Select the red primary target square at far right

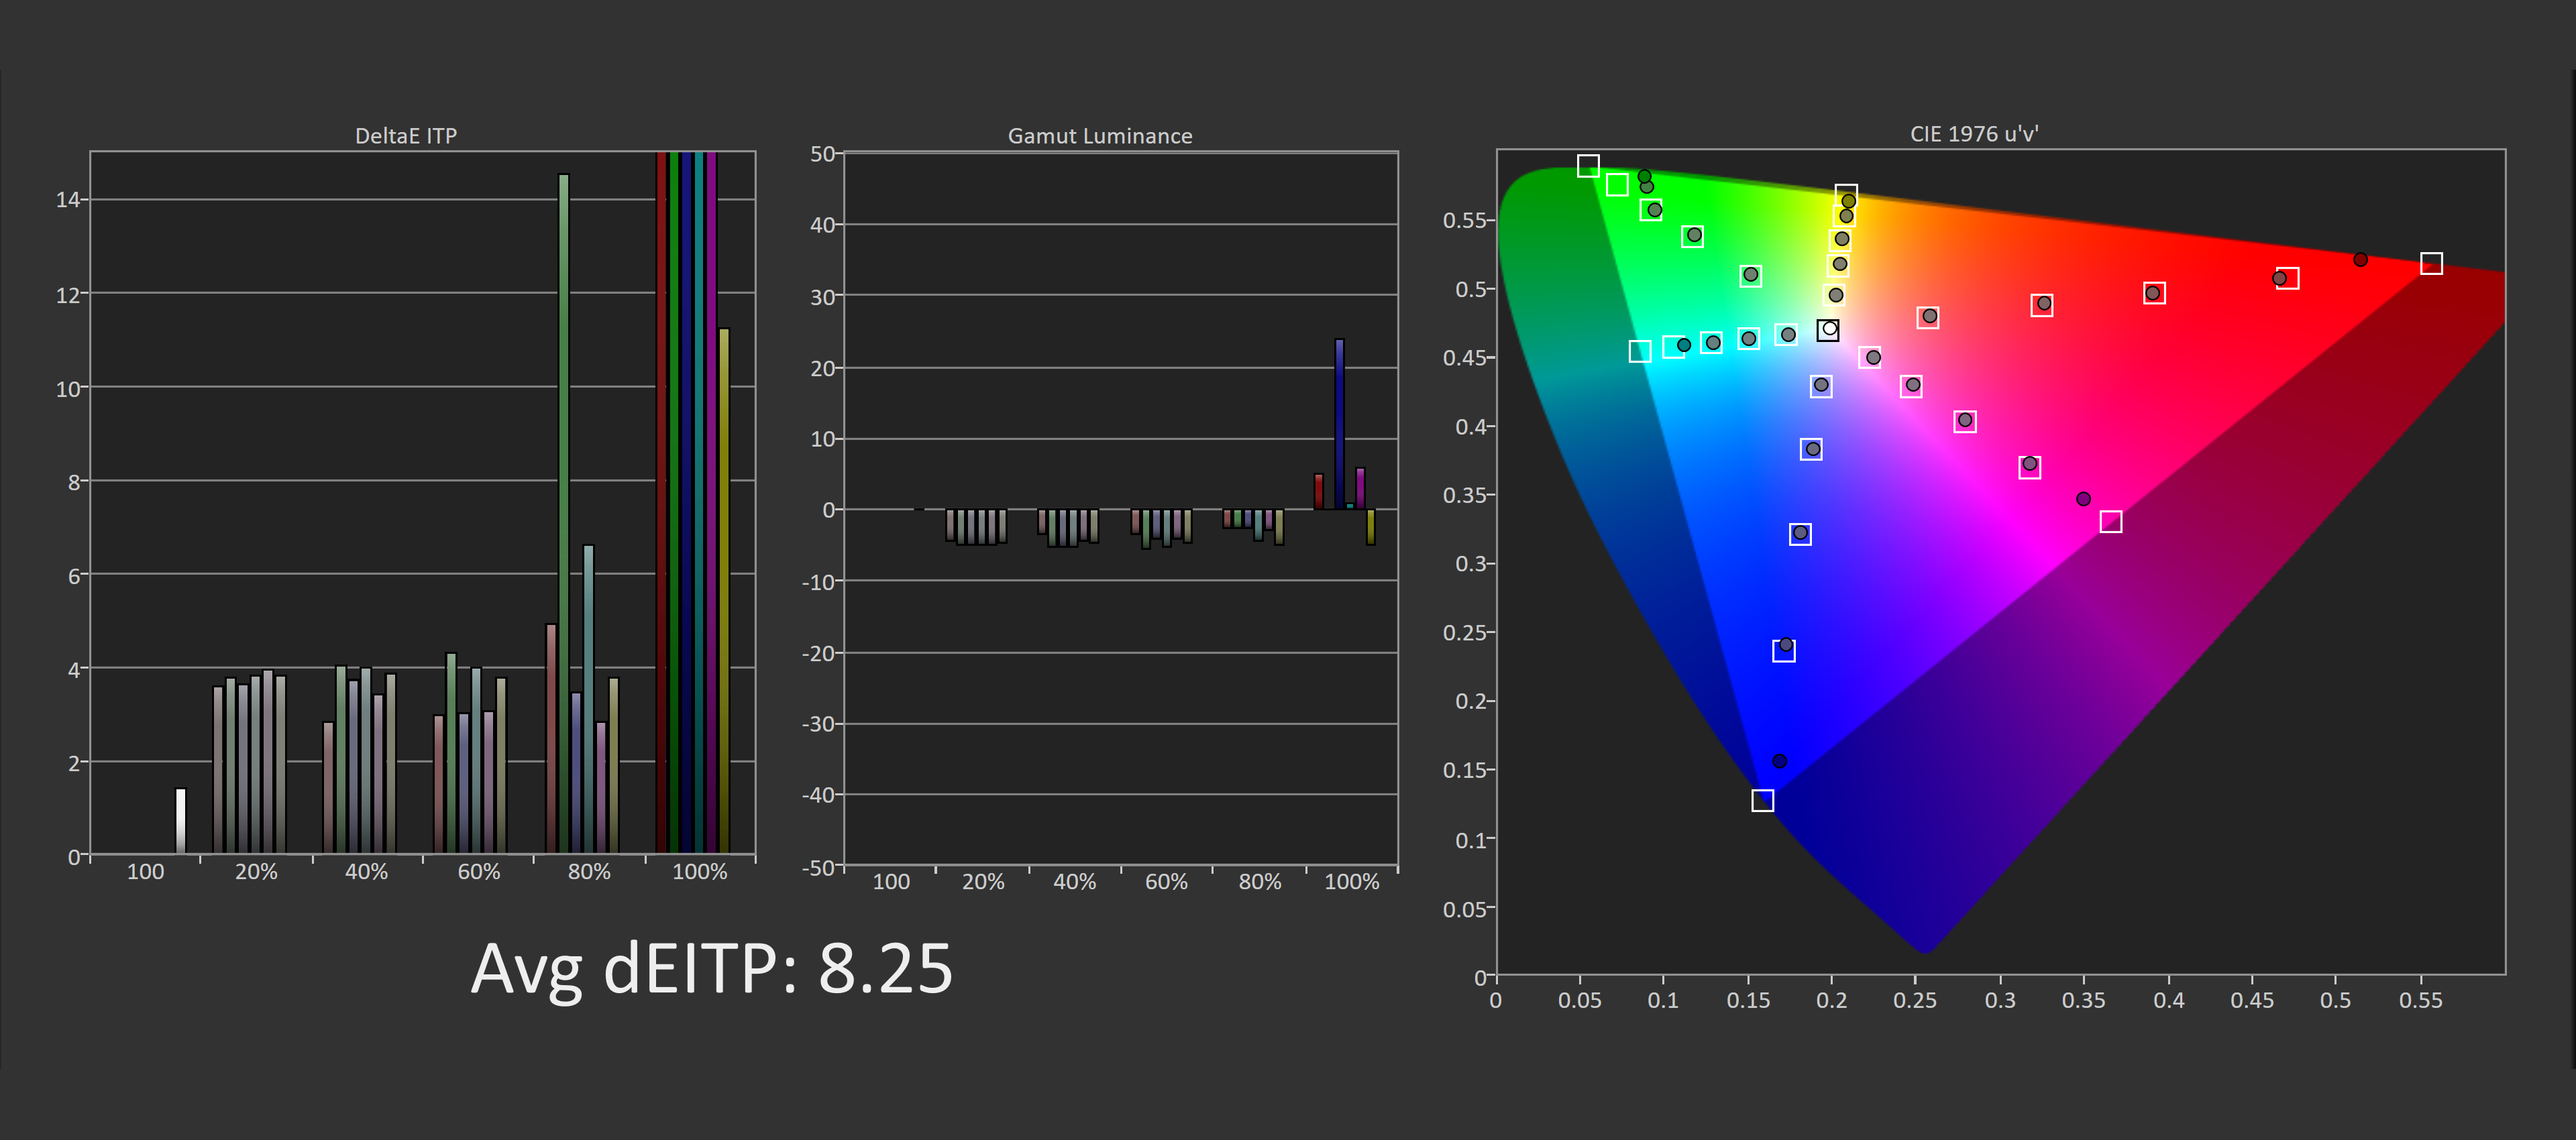tap(2431, 263)
